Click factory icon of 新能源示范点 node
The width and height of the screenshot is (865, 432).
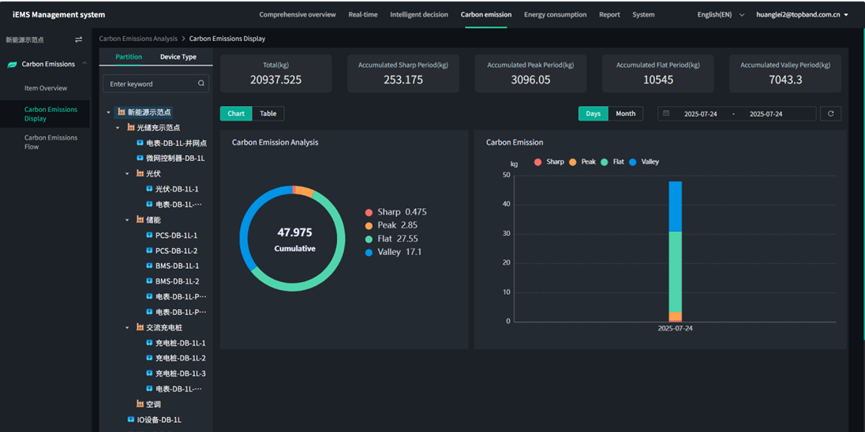121,112
